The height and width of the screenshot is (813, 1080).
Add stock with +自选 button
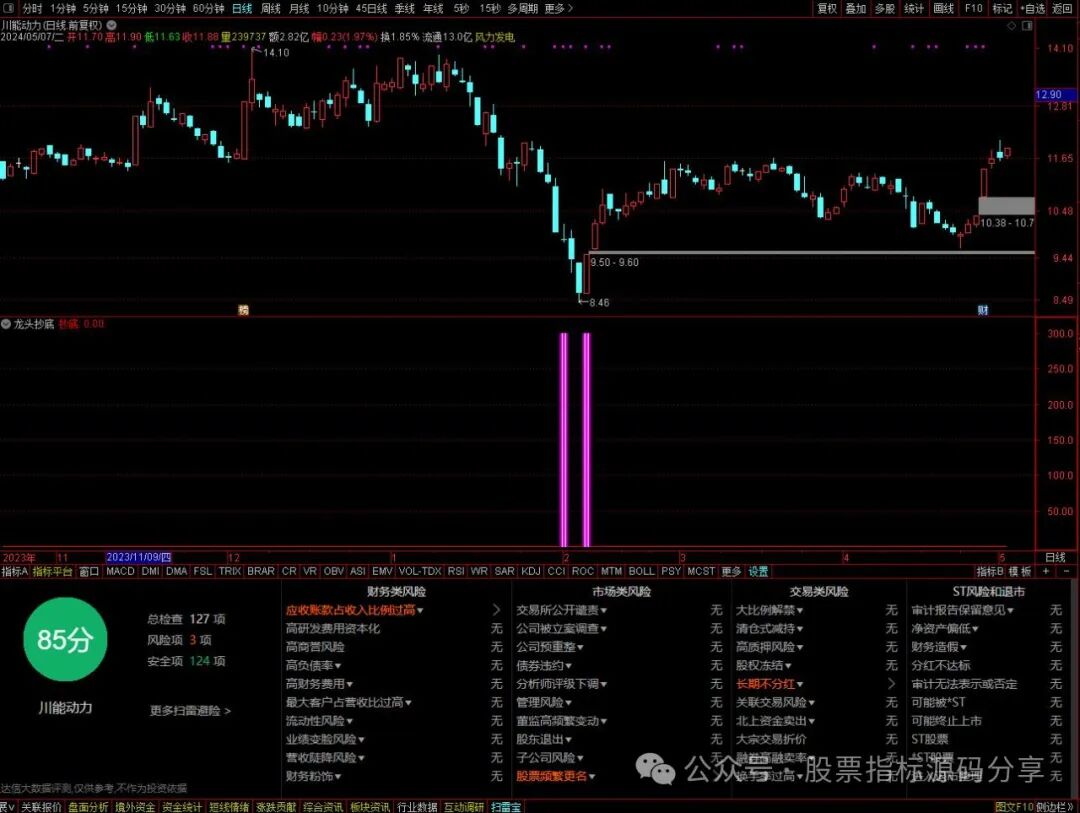(1033, 8)
